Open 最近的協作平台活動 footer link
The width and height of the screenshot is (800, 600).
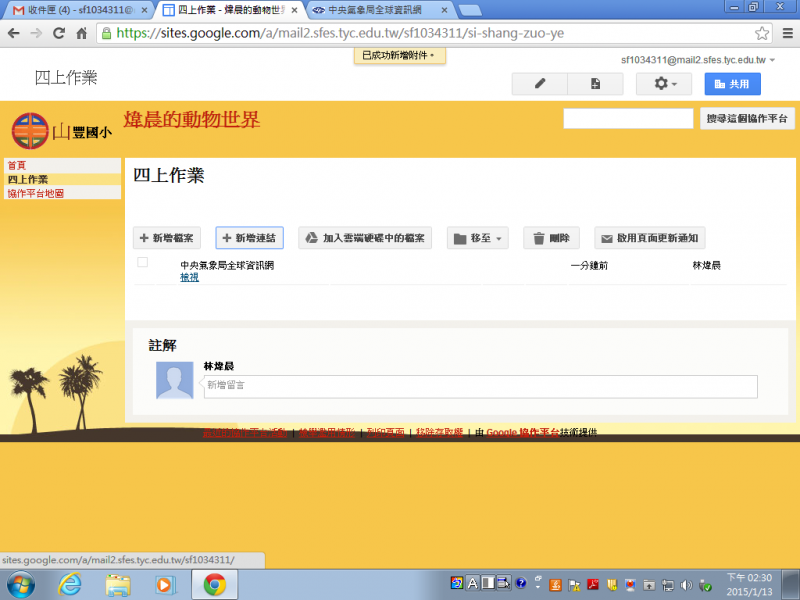point(245,433)
